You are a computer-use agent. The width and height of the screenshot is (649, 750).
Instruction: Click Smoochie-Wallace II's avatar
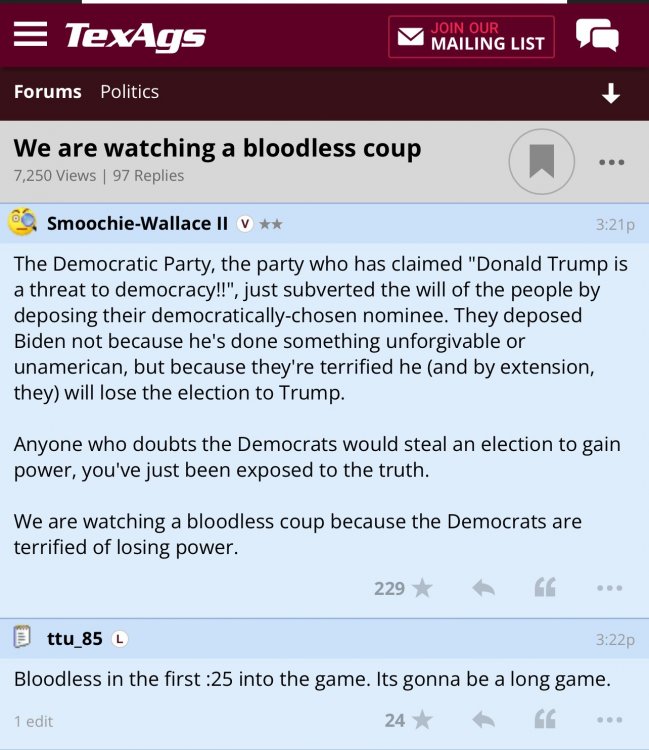tap(23, 223)
